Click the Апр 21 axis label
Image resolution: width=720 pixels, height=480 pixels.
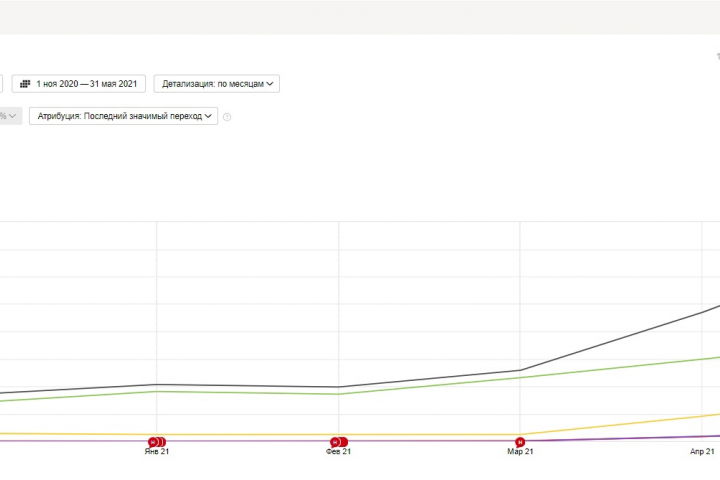pos(702,452)
